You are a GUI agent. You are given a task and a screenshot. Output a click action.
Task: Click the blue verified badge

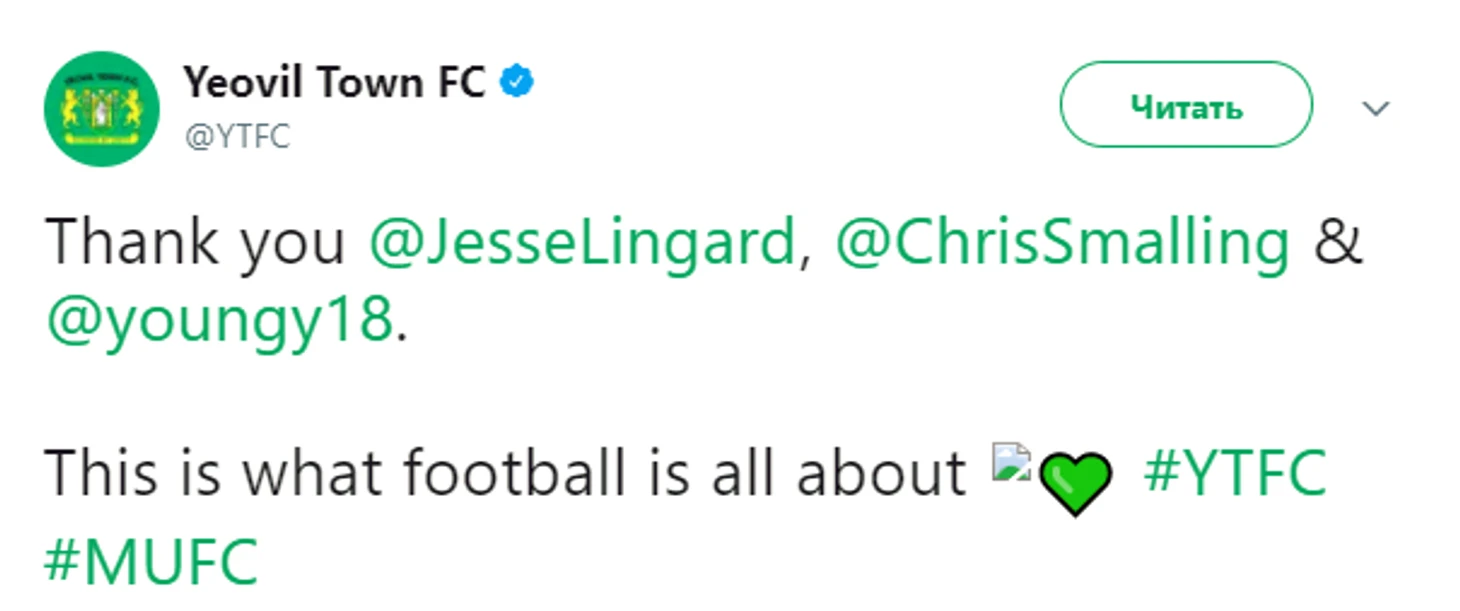point(518,83)
